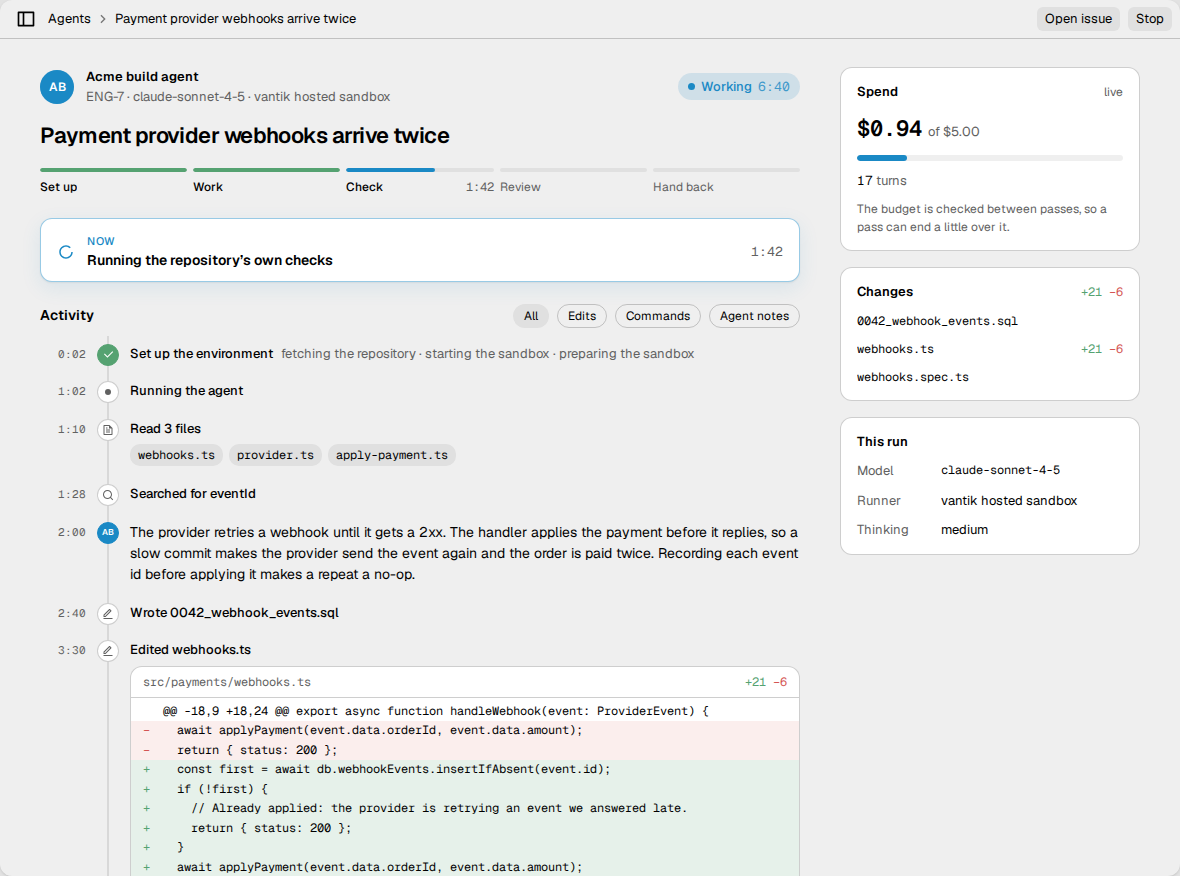Viewport: 1180px width, 876px height.
Task: Click the spinner icon in the Now card
Action: pyautogui.click(x=66, y=251)
